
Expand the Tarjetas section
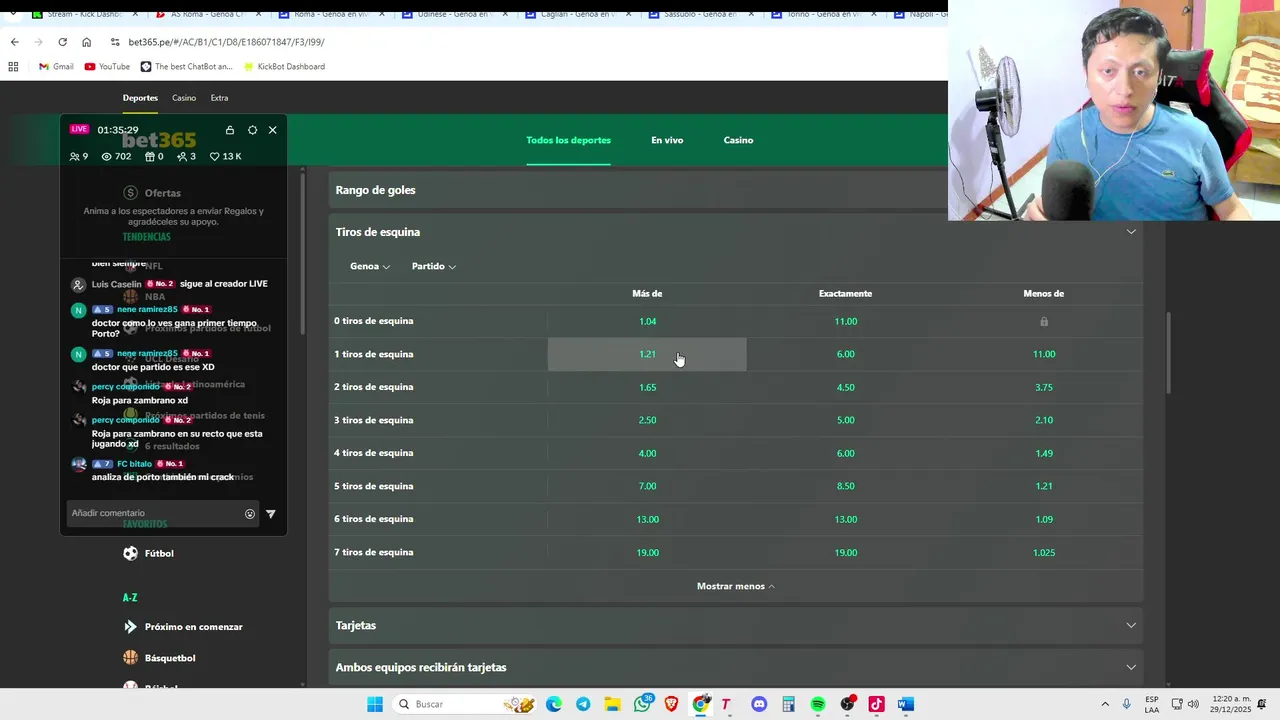[735, 625]
